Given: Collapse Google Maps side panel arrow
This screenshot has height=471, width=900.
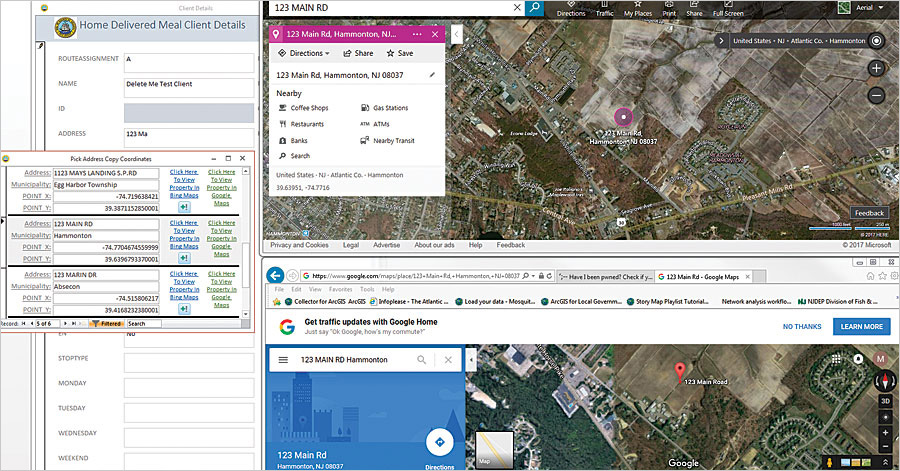Looking at the screenshot, I should 471,360.
